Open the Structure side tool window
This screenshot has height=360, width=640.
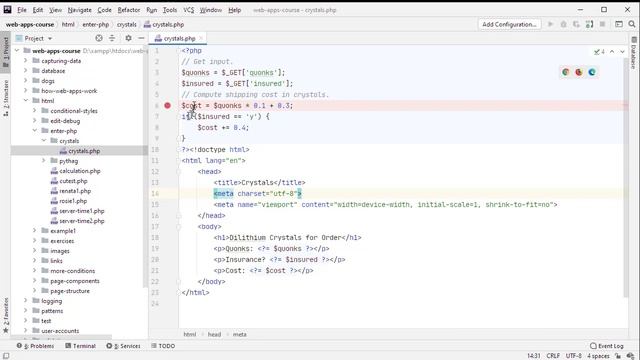tap(6, 98)
